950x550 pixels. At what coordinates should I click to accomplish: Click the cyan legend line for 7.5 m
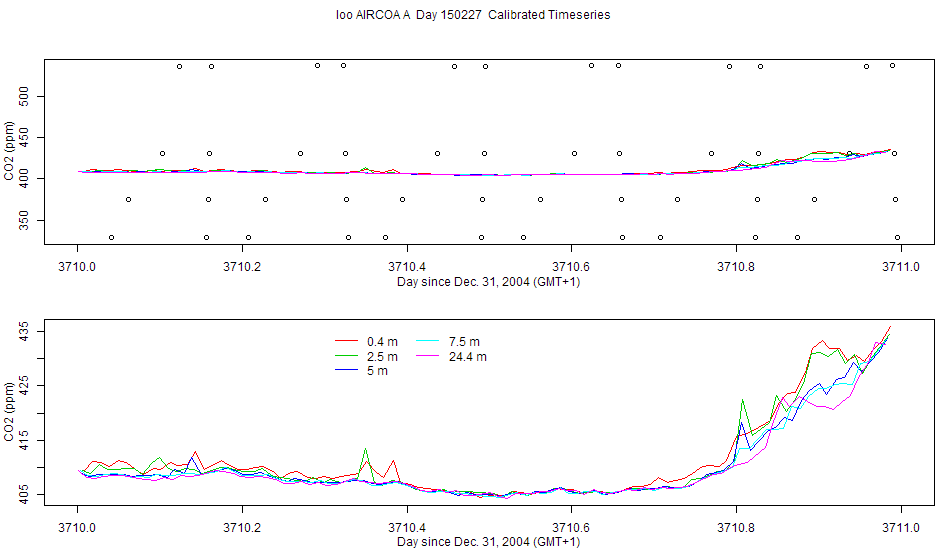coord(428,342)
